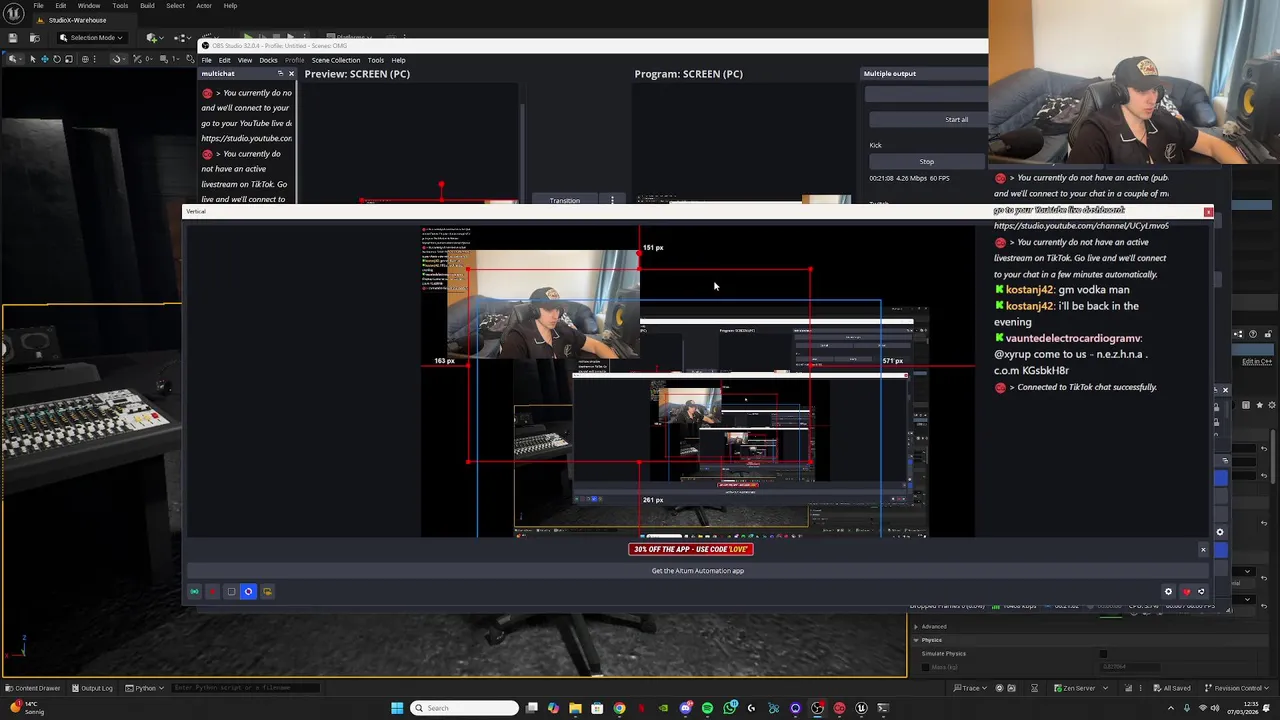Click Get the Aitum Automation app
The height and width of the screenshot is (720, 1280).
697,571
